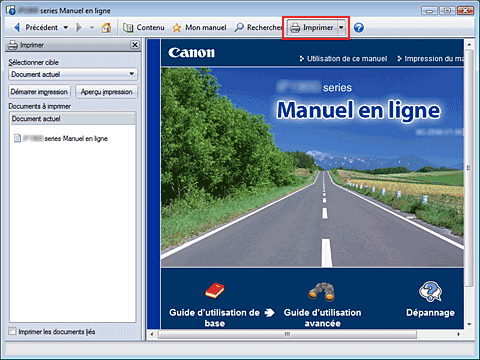Open the Dépannage troubleshooting icon
The height and width of the screenshot is (360, 480).
(430, 291)
